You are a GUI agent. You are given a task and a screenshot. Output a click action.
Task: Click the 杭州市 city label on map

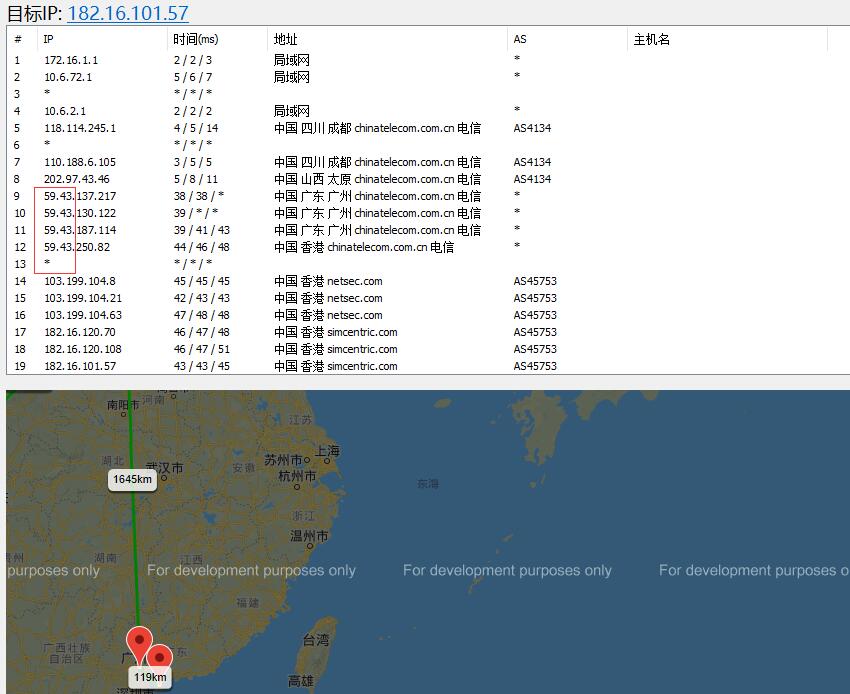297,476
